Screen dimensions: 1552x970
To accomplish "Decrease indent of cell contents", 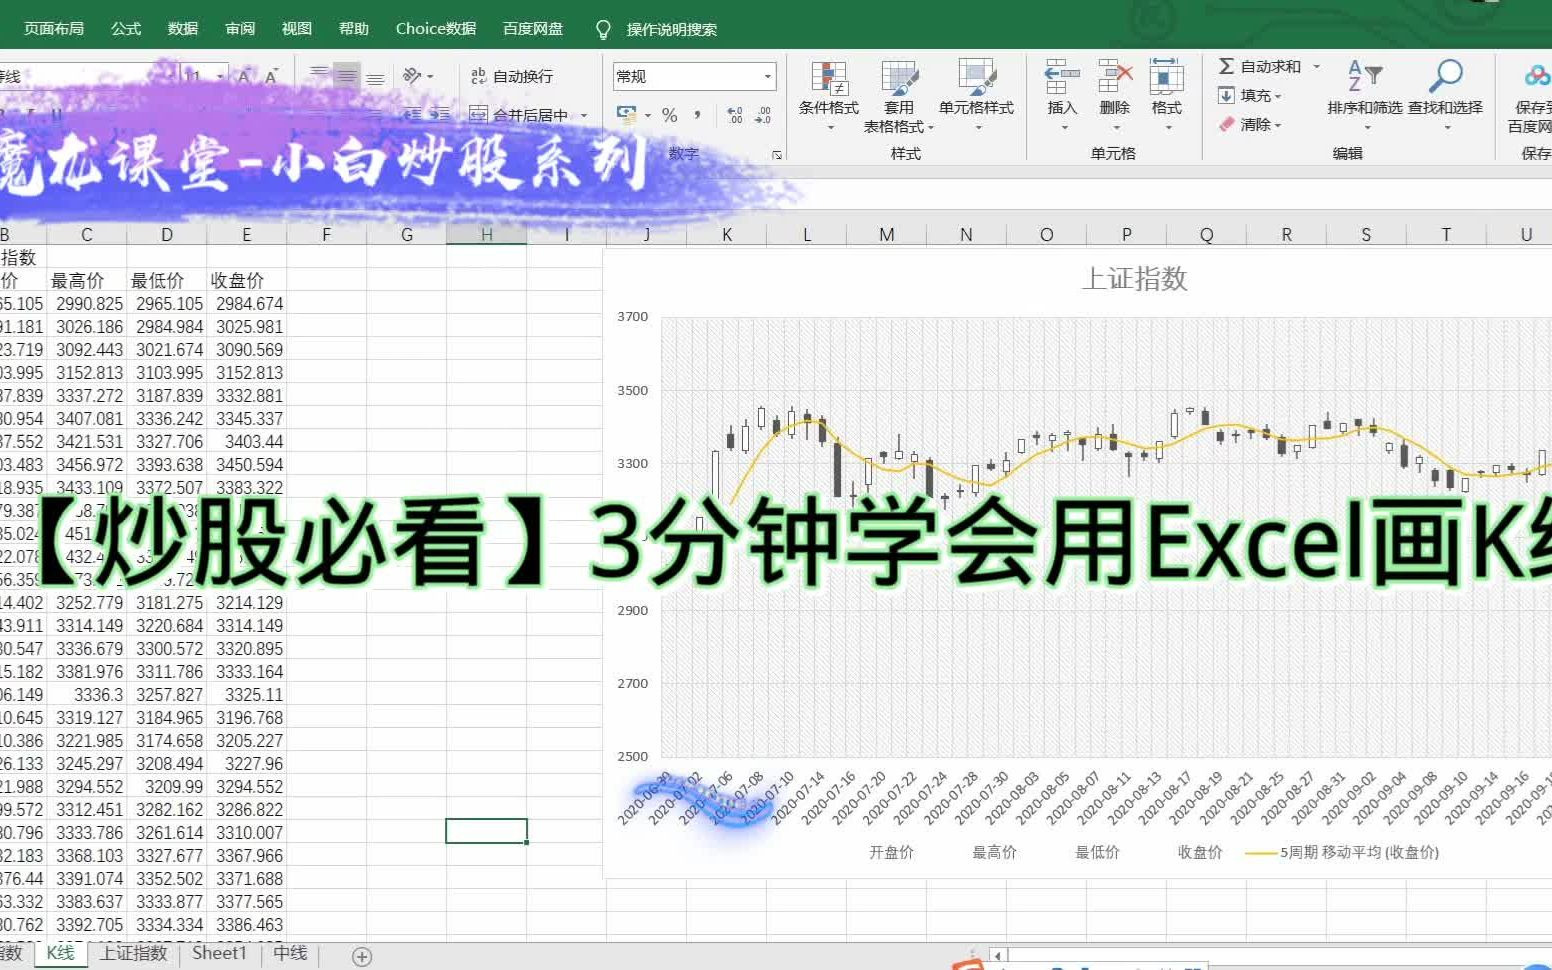I will point(411,115).
